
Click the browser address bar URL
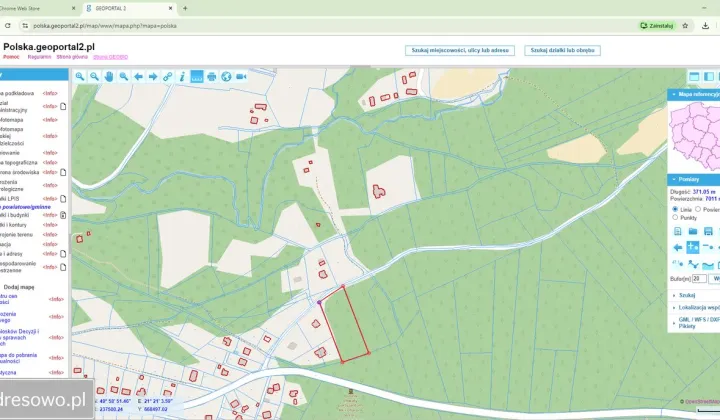pos(105,26)
